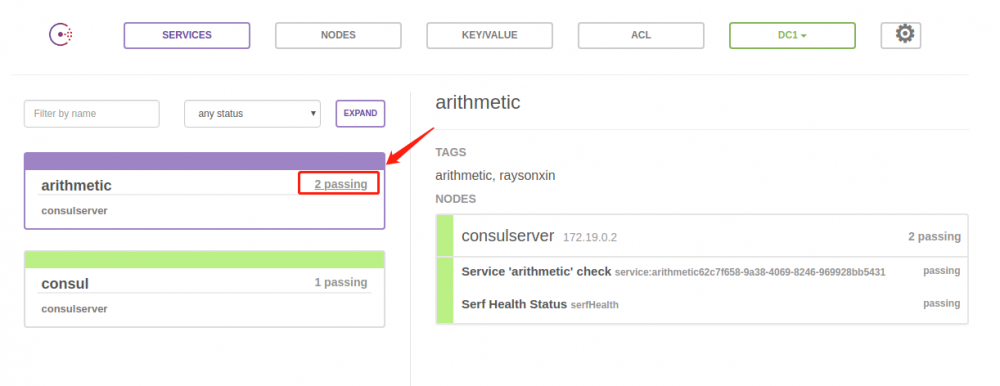Click the purple arithmetic card header bar
Viewport: 1000px width, 386px height.
pos(205,161)
